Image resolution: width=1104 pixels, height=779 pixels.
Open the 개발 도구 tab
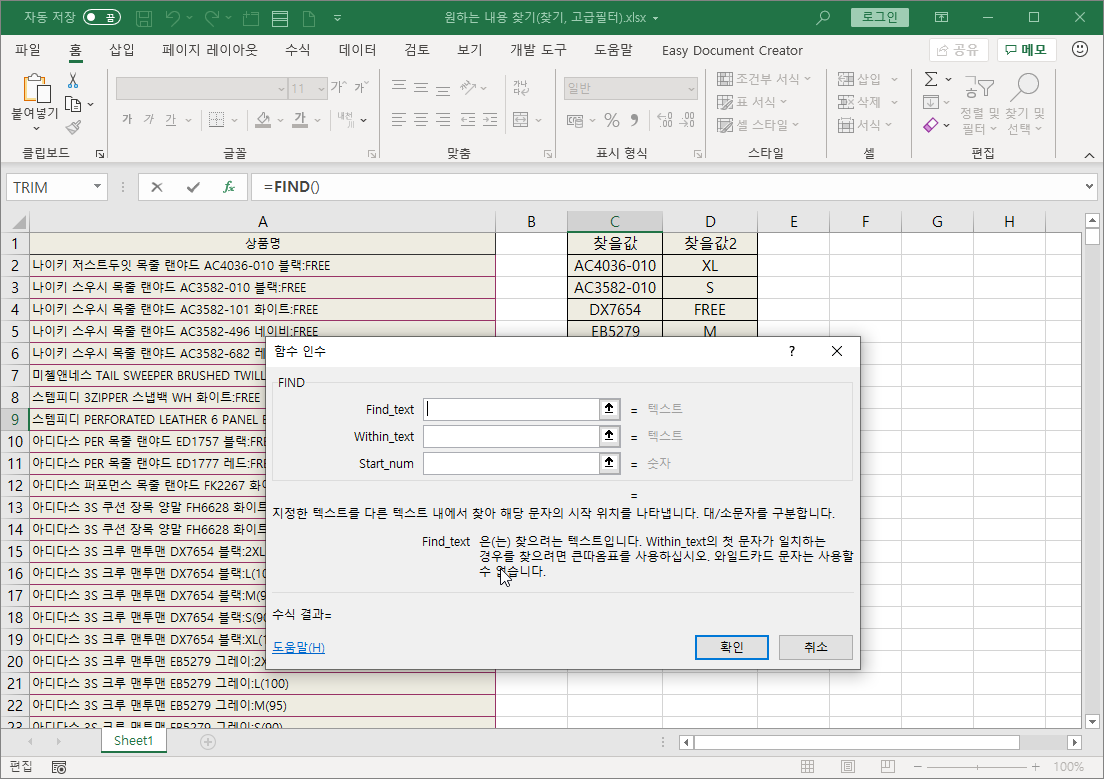[538, 50]
